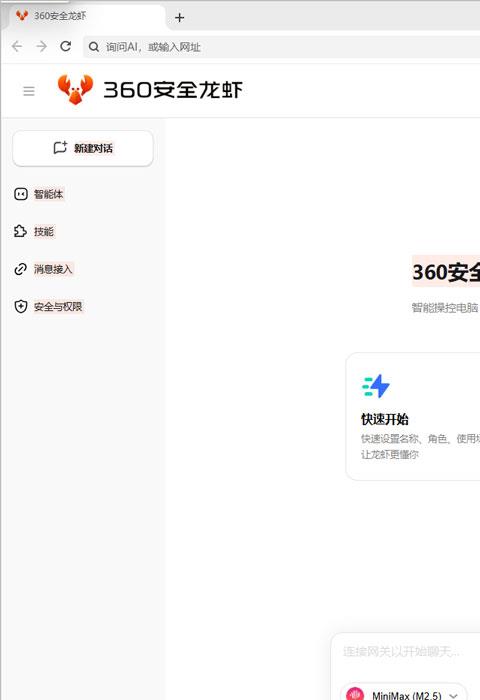Click the browser forward arrow
This screenshot has height=700, width=480.
point(42,46)
